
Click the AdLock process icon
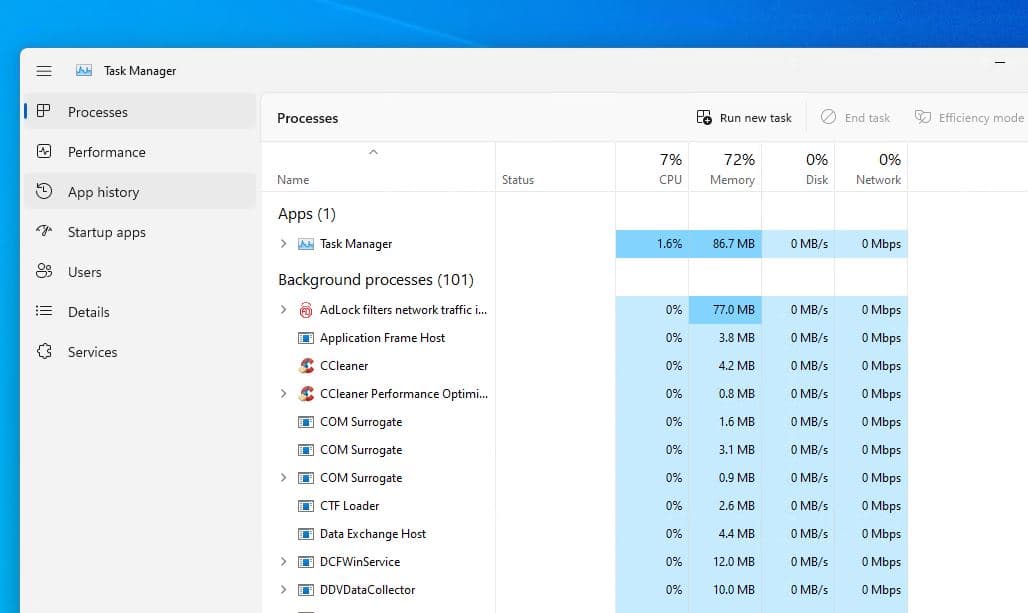(306, 310)
